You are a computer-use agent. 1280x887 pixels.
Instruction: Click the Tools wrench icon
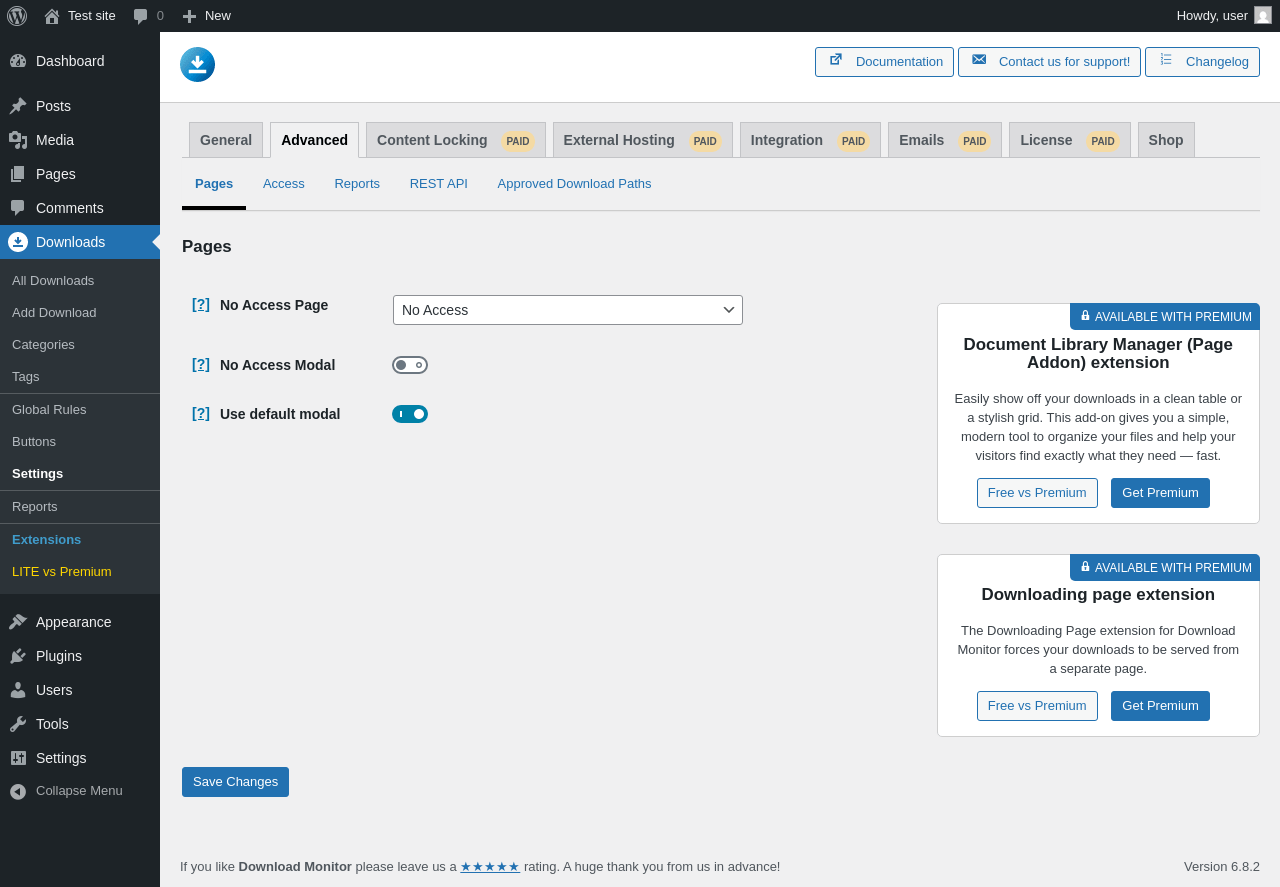pos(18,724)
